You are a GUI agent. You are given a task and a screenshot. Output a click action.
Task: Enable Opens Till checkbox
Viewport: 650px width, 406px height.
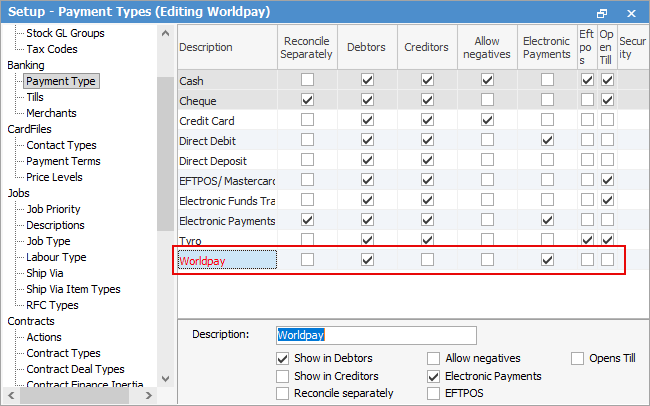click(x=577, y=358)
